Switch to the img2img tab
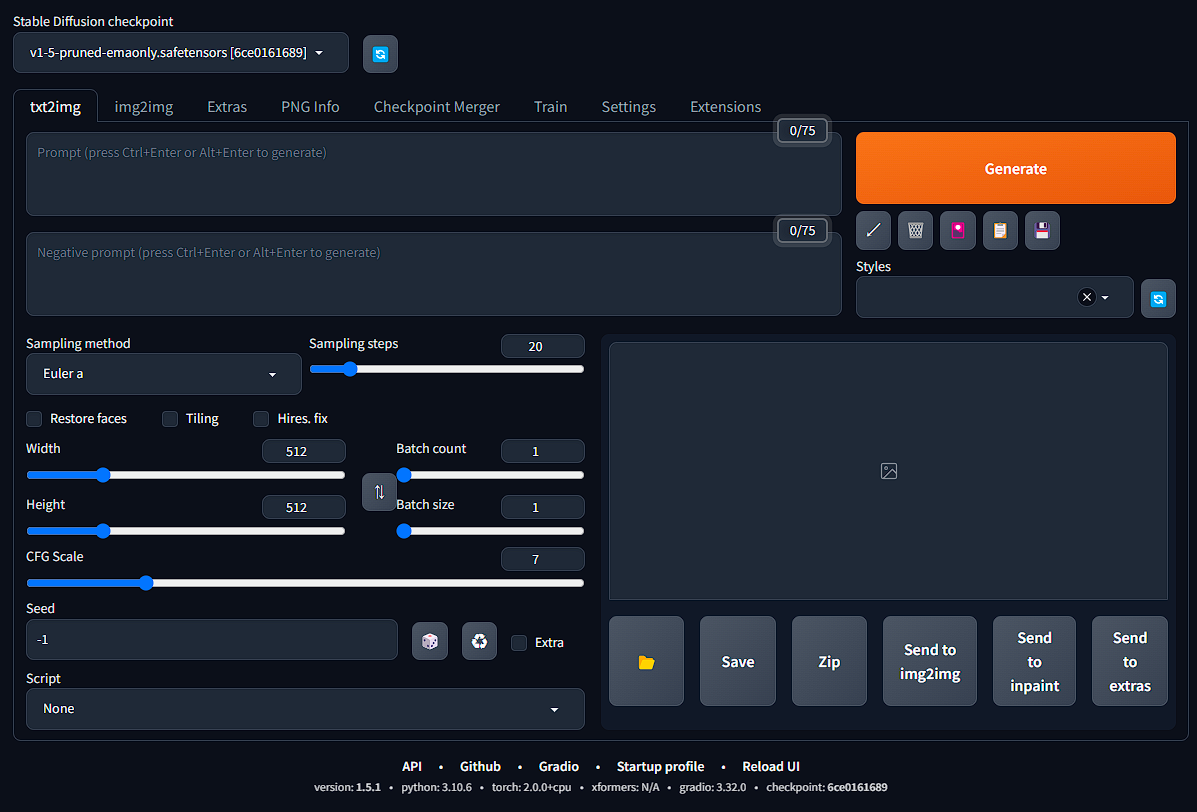1197x812 pixels. pos(144,107)
